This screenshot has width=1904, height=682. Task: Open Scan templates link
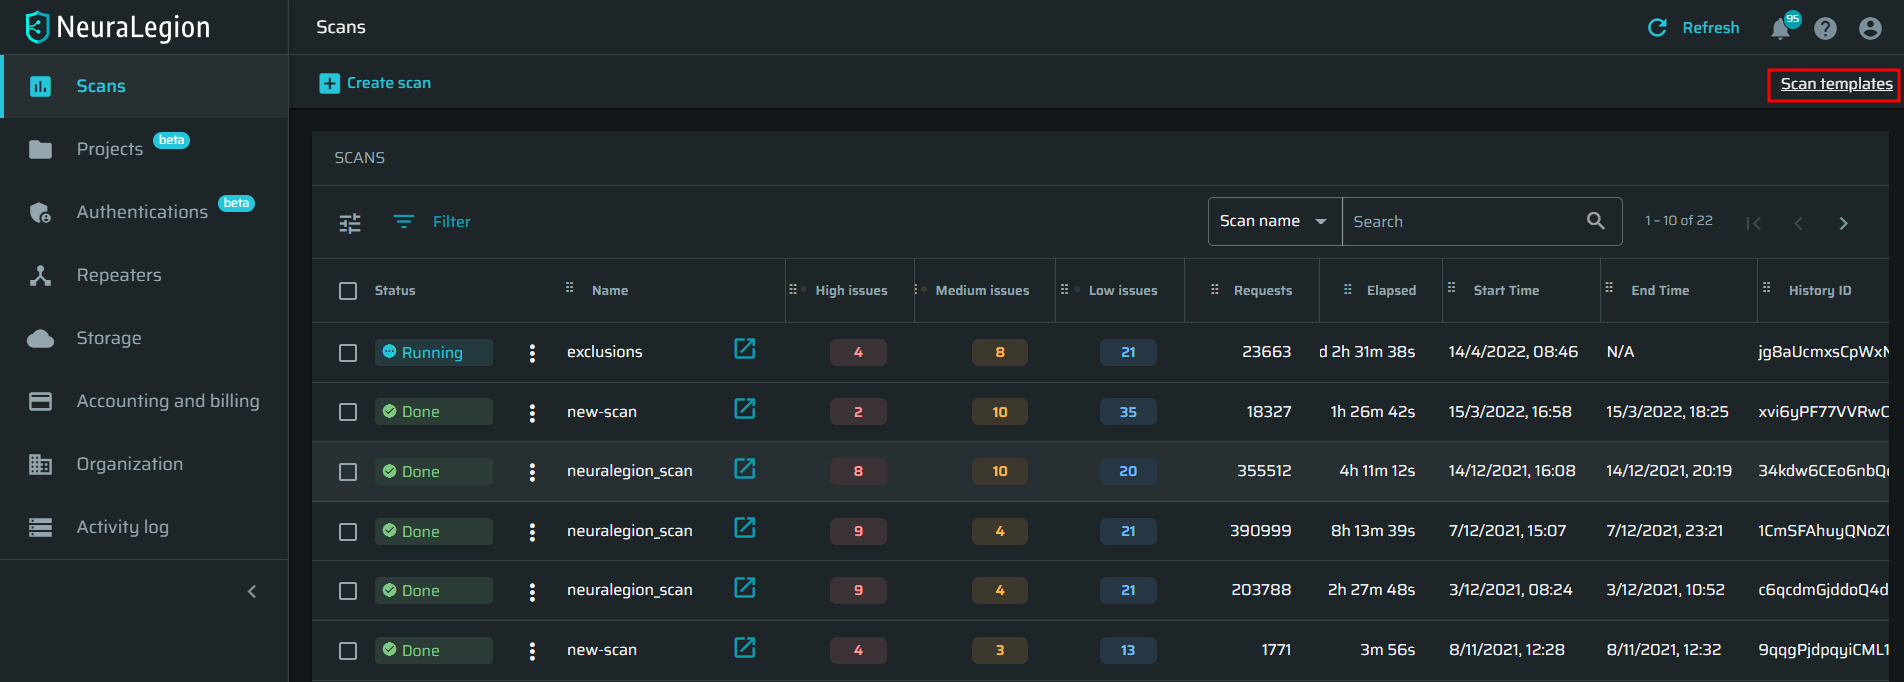coord(1836,84)
